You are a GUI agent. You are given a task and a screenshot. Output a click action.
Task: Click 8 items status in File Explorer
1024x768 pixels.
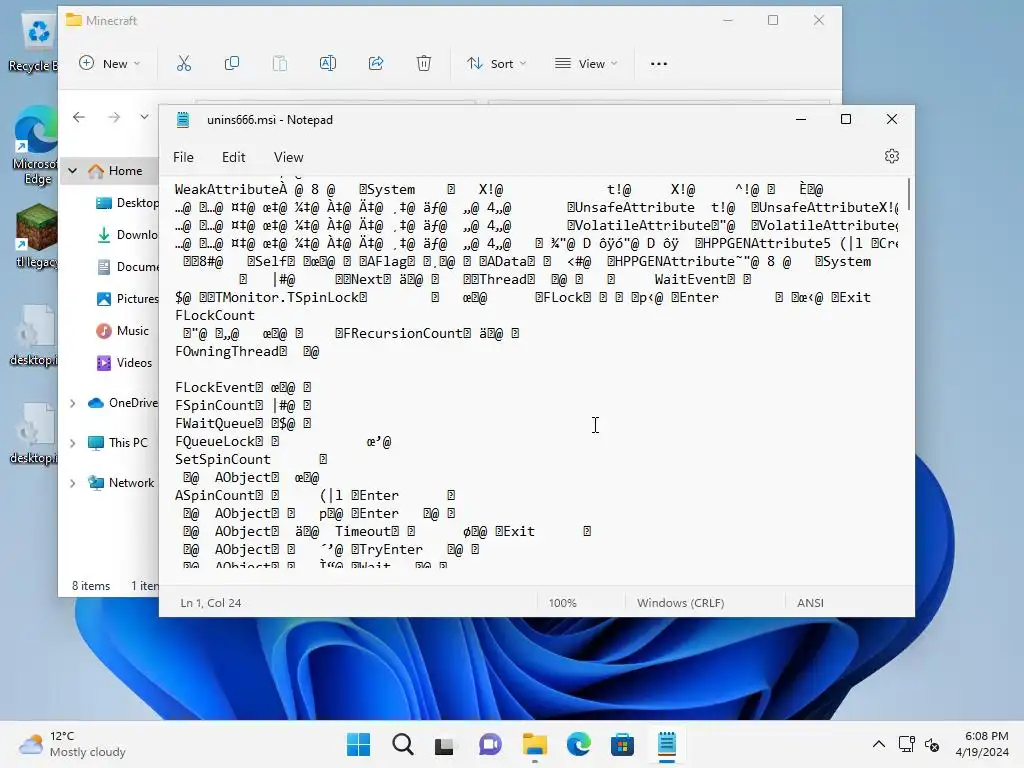point(91,586)
